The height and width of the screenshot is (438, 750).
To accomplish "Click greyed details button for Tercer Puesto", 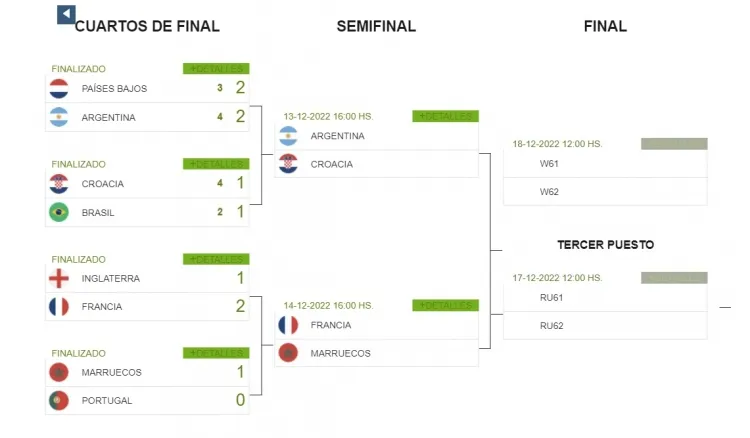I will point(674,277).
